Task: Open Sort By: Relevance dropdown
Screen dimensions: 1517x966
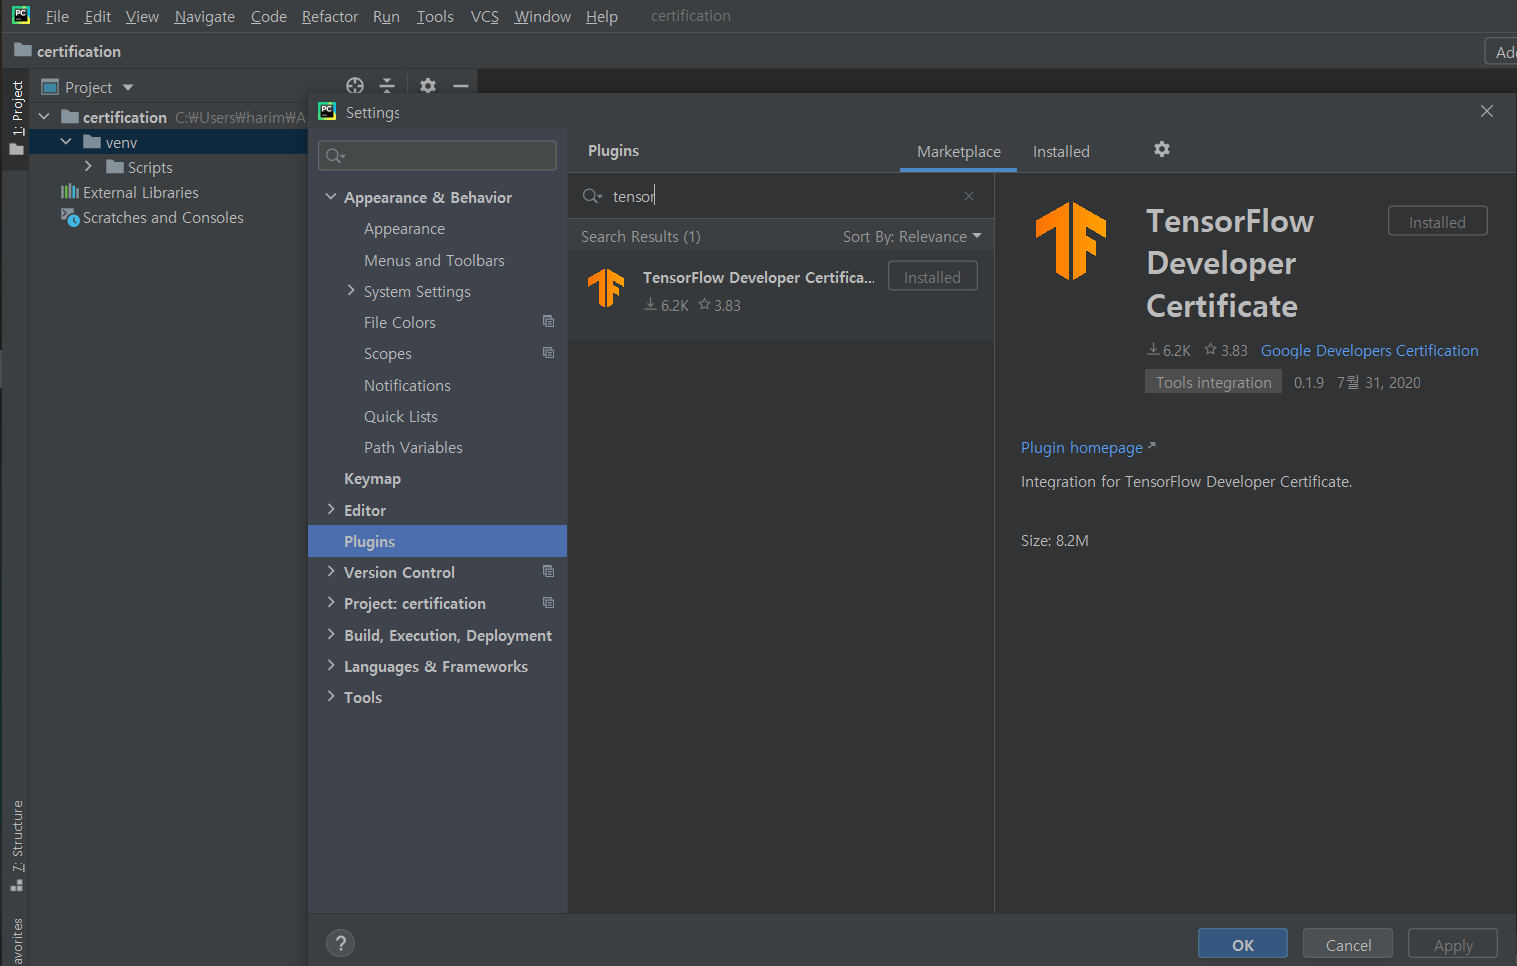Action: pyautogui.click(x=912, y=236)
